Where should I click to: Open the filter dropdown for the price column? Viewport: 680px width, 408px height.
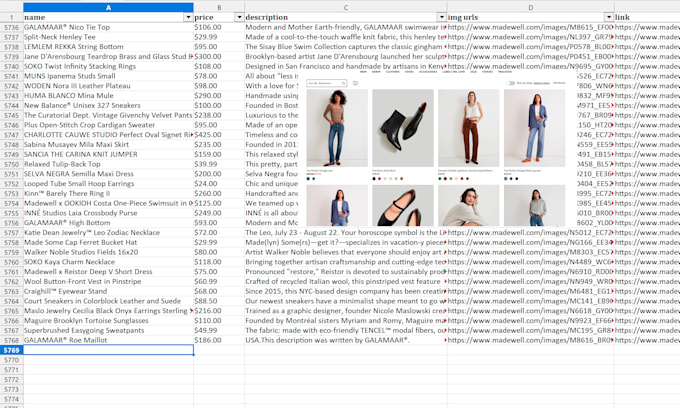pos(239,17)
